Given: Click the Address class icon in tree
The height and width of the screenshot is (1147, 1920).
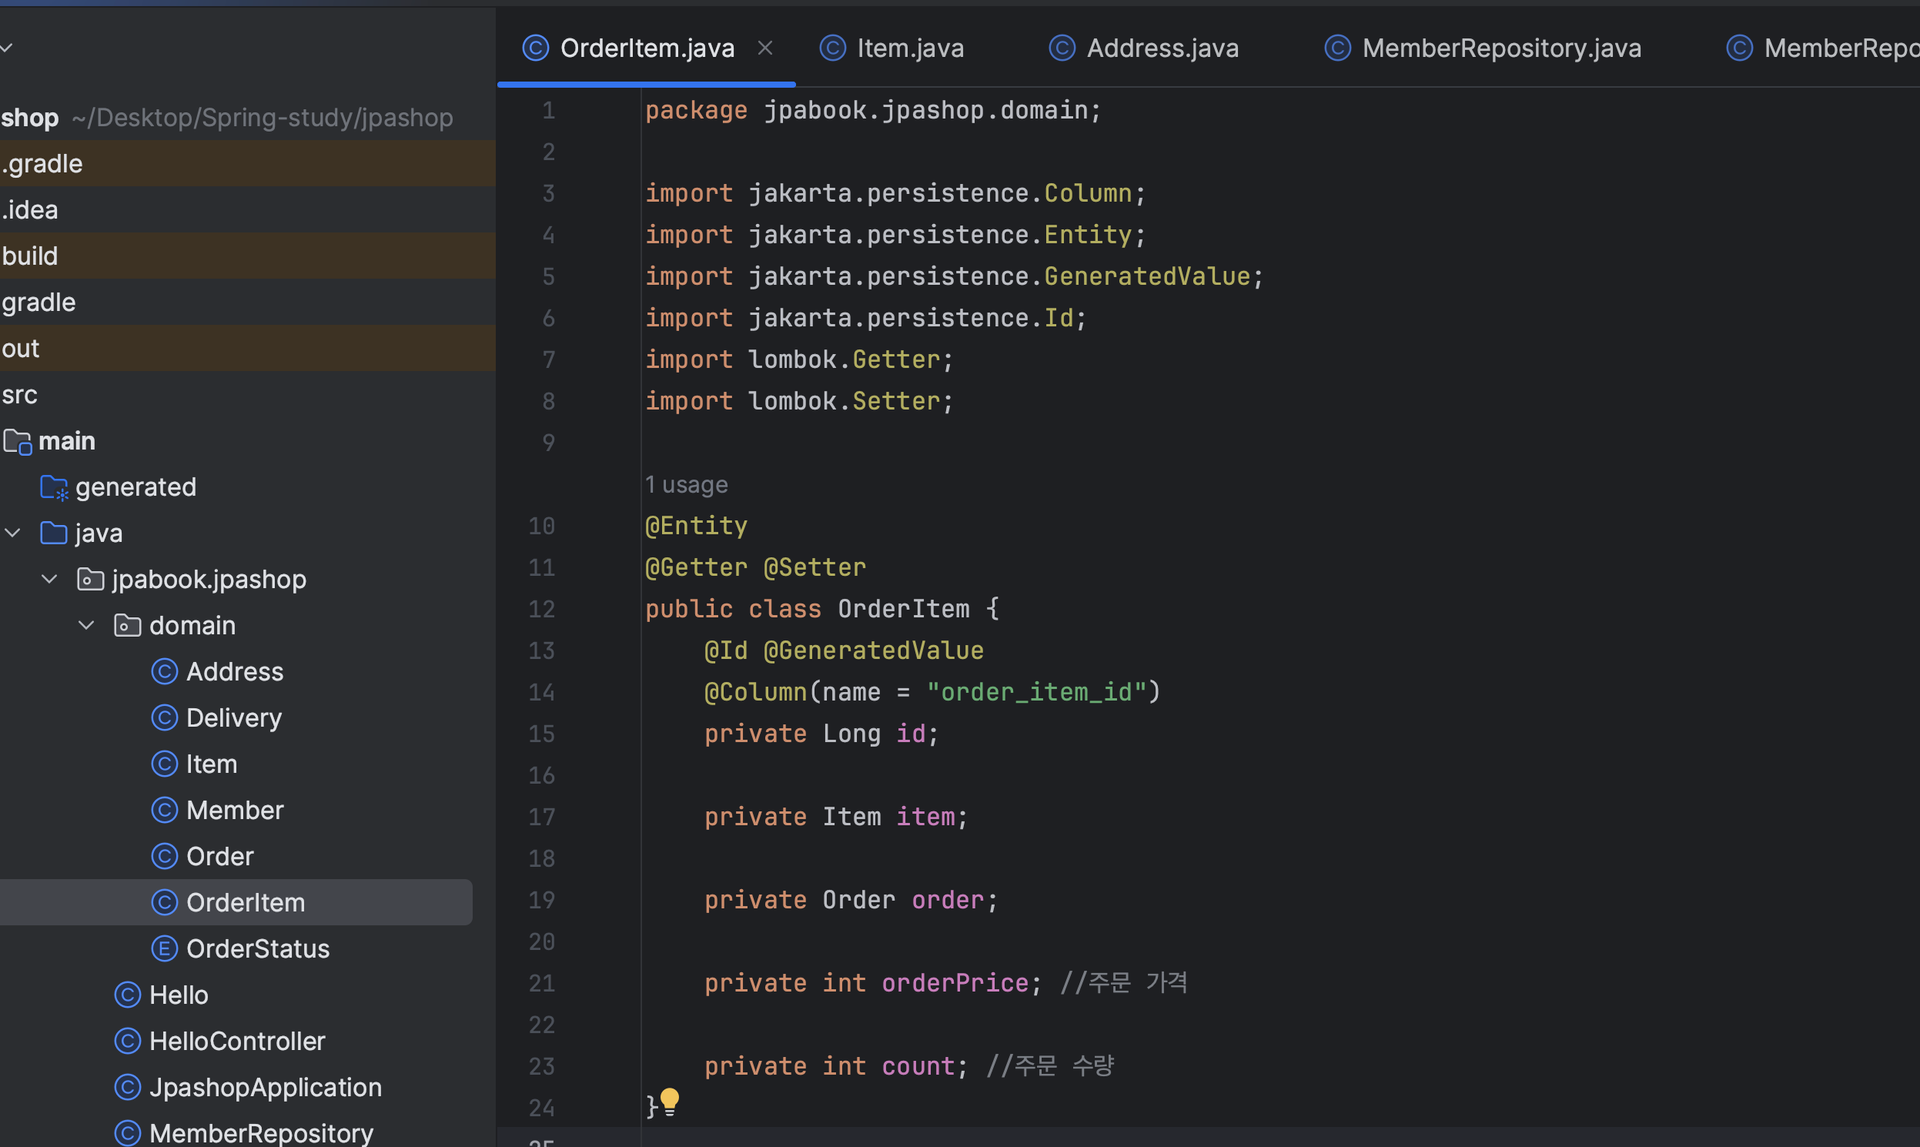Looking at the screenshot, I should (x=164, y=671).
